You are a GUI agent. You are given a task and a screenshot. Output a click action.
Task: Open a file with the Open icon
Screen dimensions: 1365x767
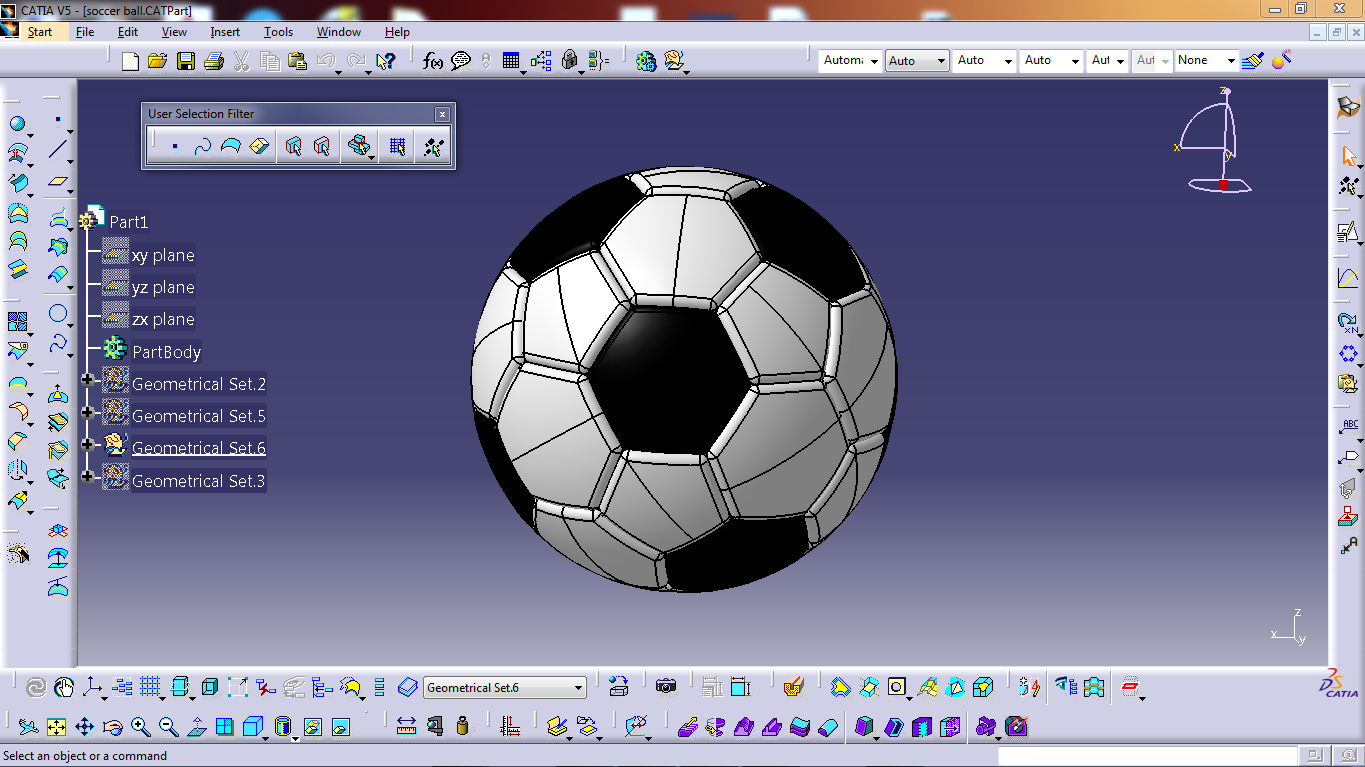point(157,62)
